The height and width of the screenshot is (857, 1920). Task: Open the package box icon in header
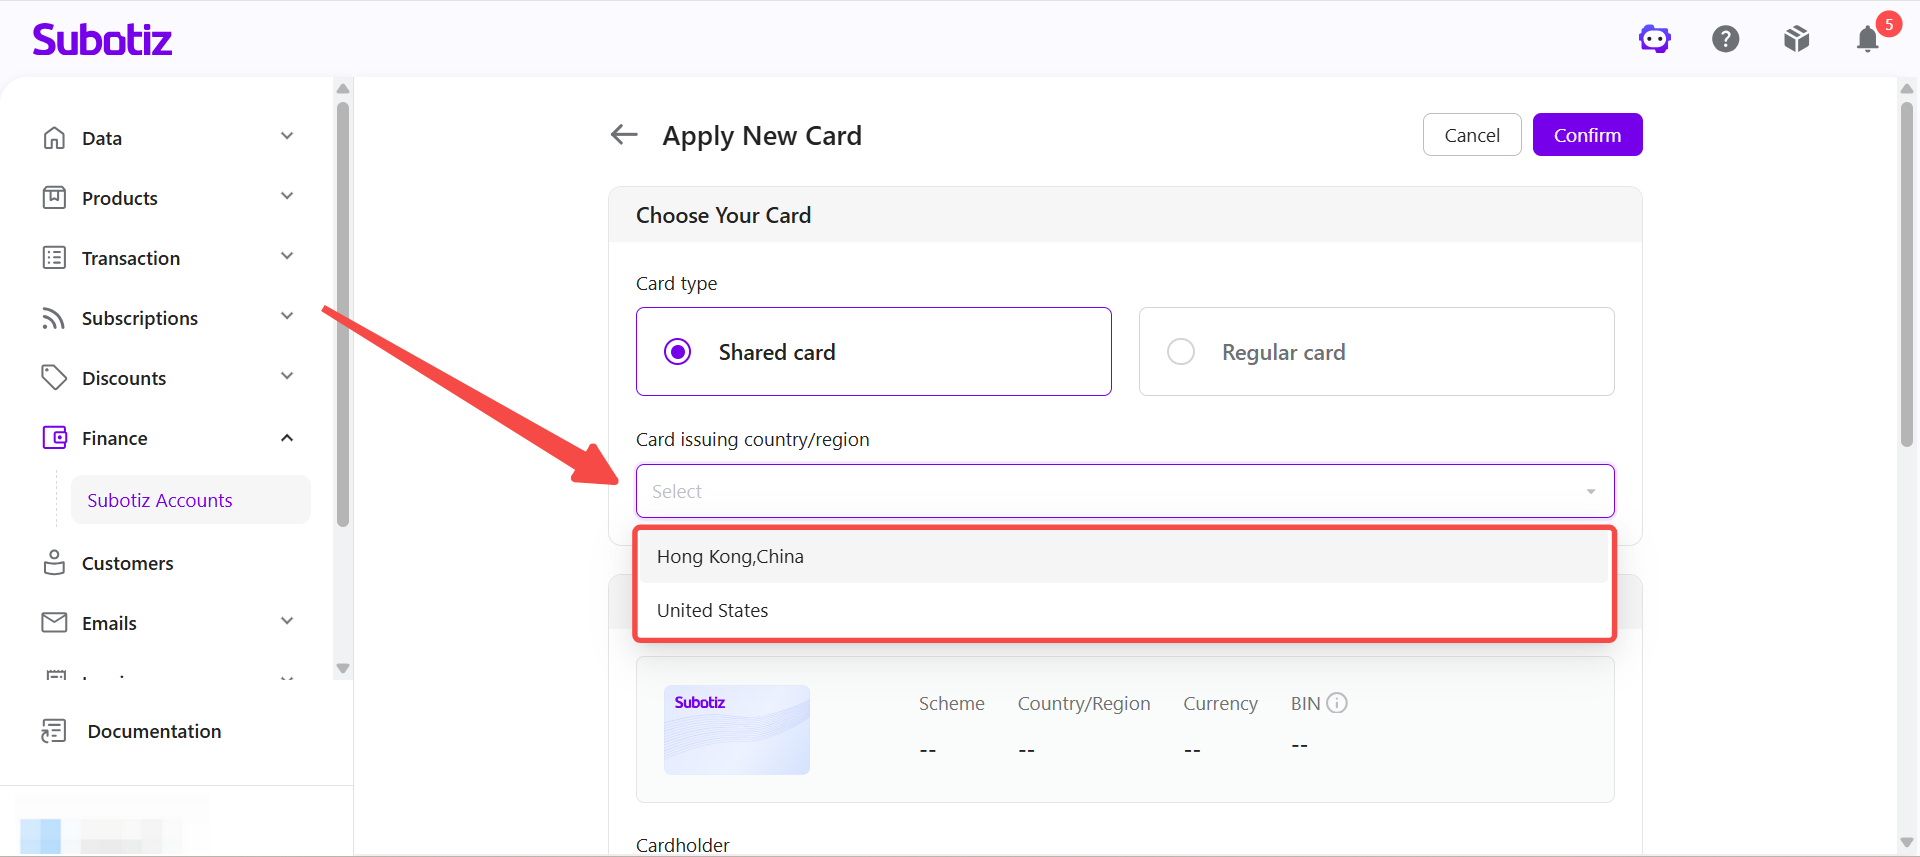tap(1797, 39)
